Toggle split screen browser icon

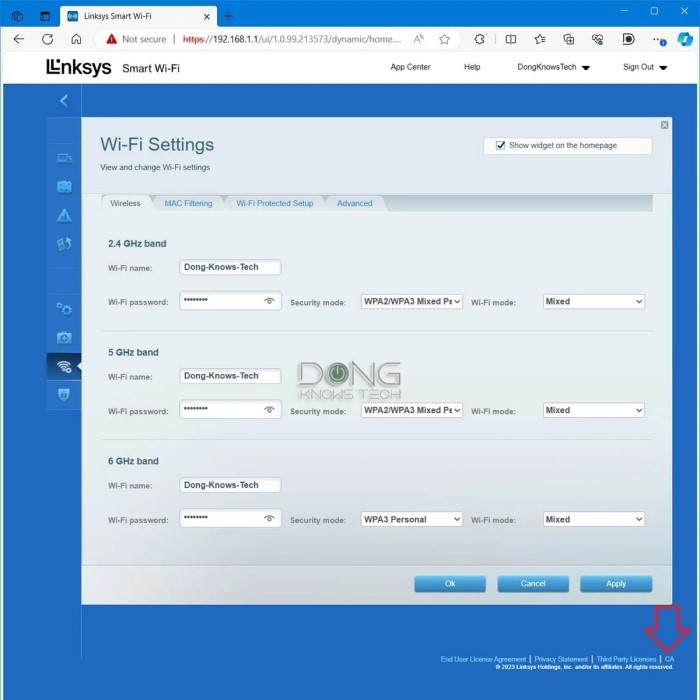click(511, 39)
